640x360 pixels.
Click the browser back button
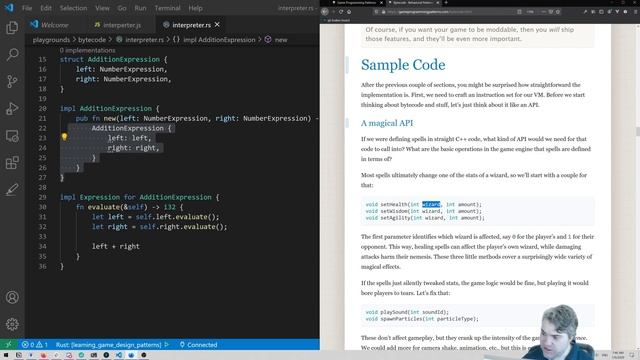(x=325, y=12)
